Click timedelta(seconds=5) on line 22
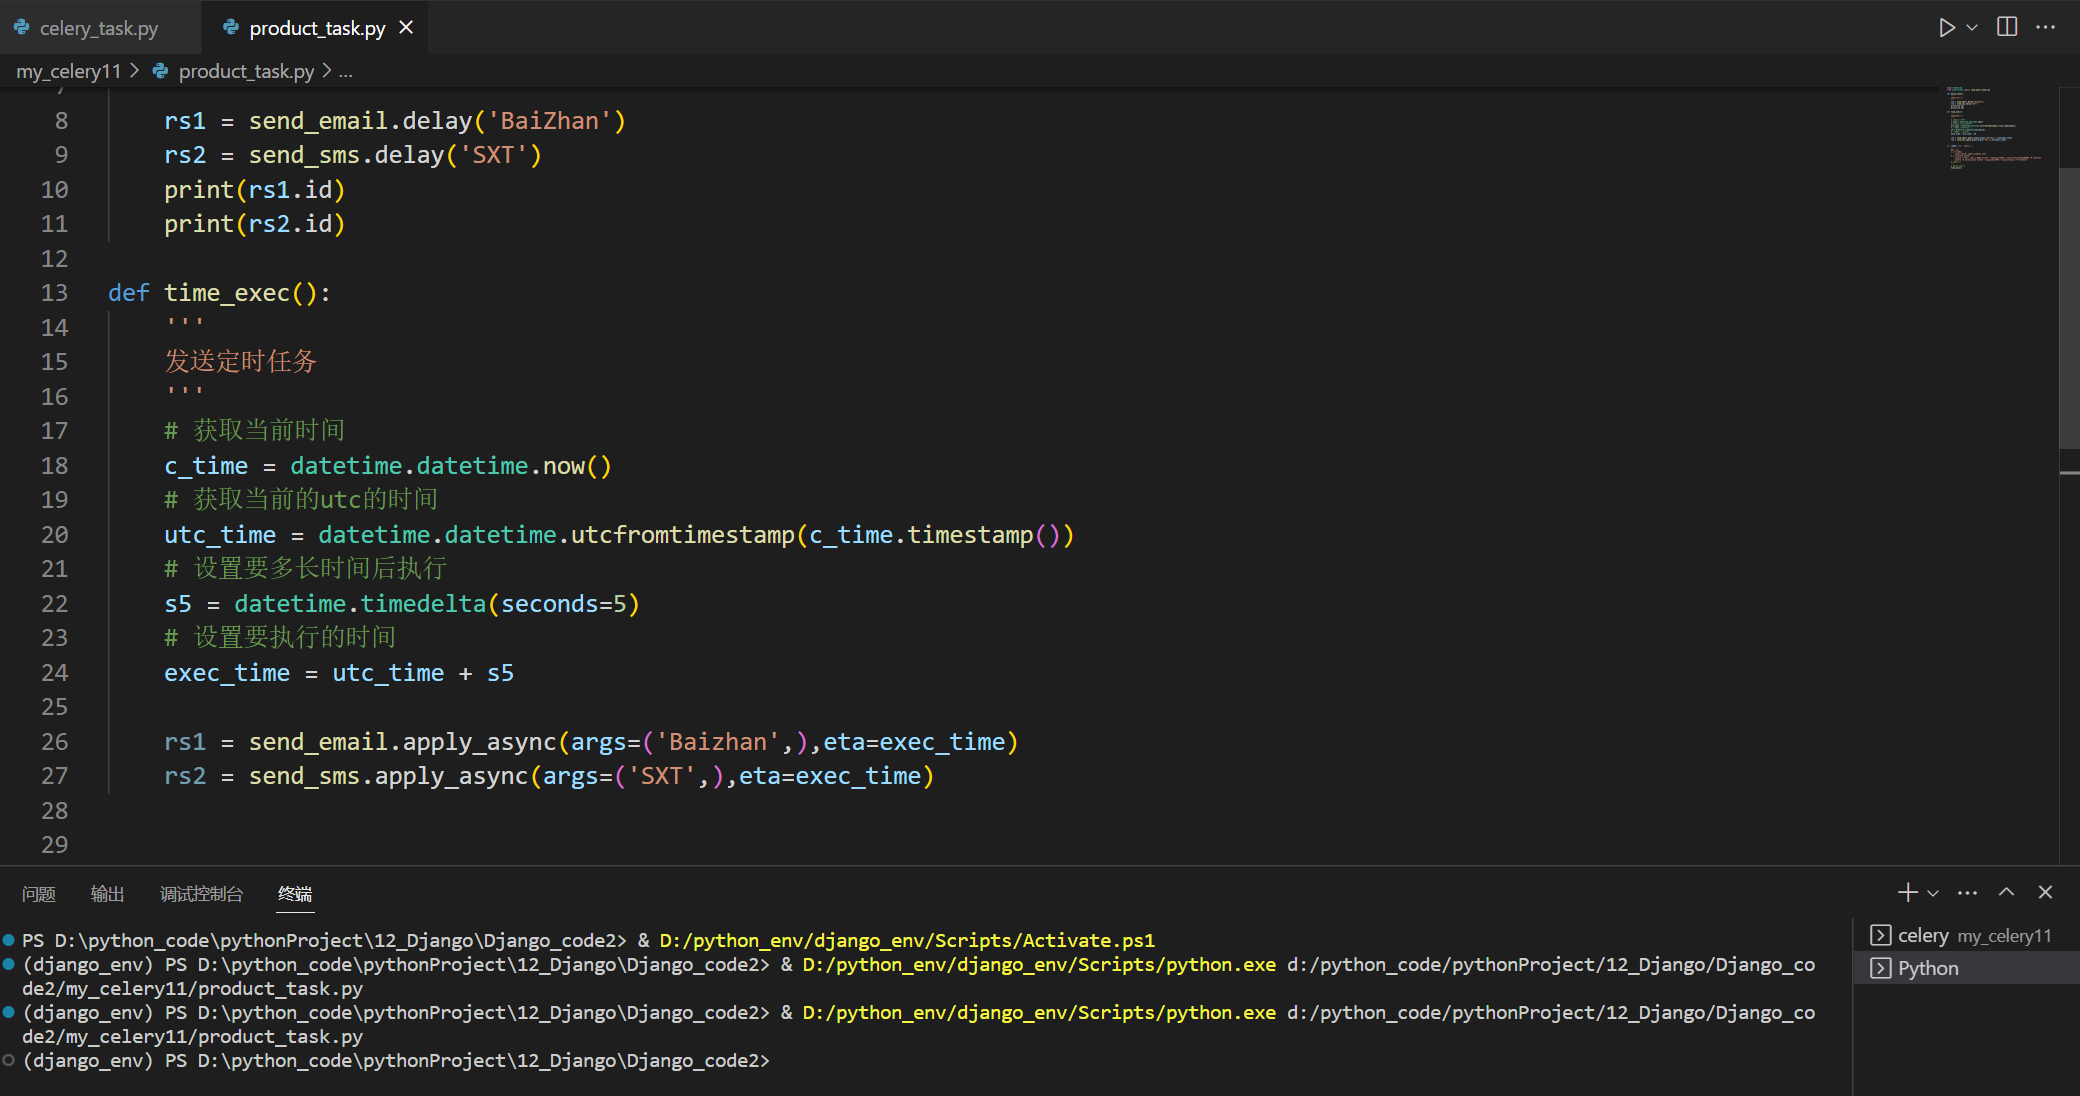2080x1096 pixels. pos(499,604)
